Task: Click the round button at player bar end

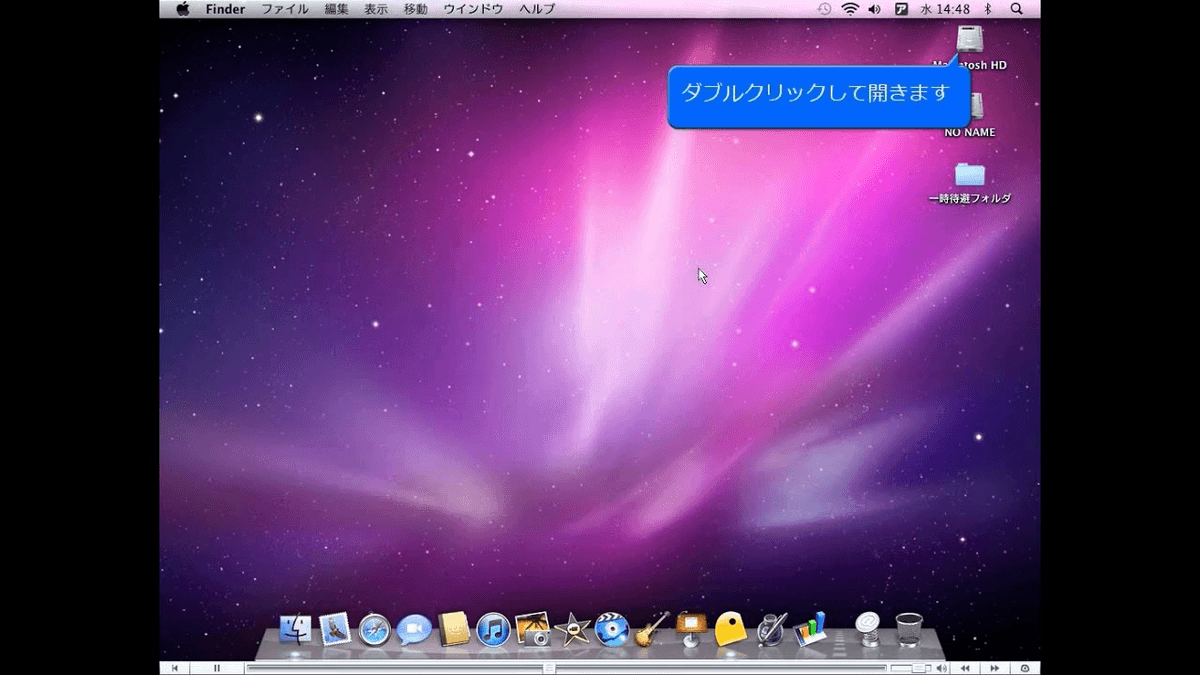Action: pyautogui.click(x=1024, y=668)
